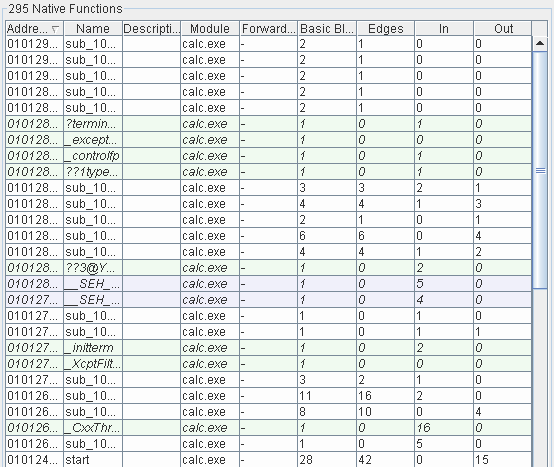This screenshot has width=554, height=467.
Task: Click the scrollbar up arrow button
Action: point(540,43)
